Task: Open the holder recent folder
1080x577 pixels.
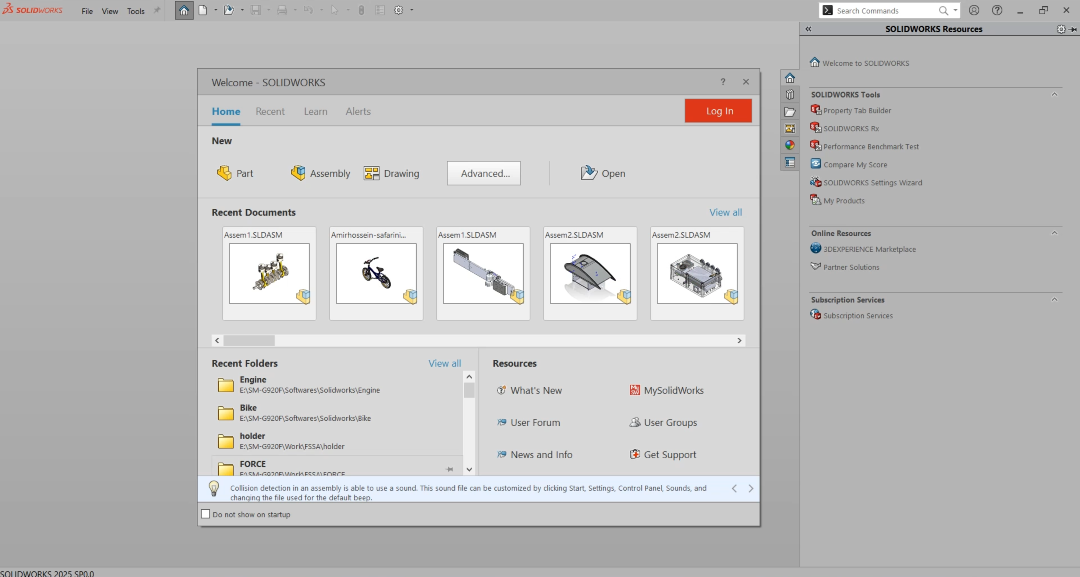Action: click(x=337, y=441)
